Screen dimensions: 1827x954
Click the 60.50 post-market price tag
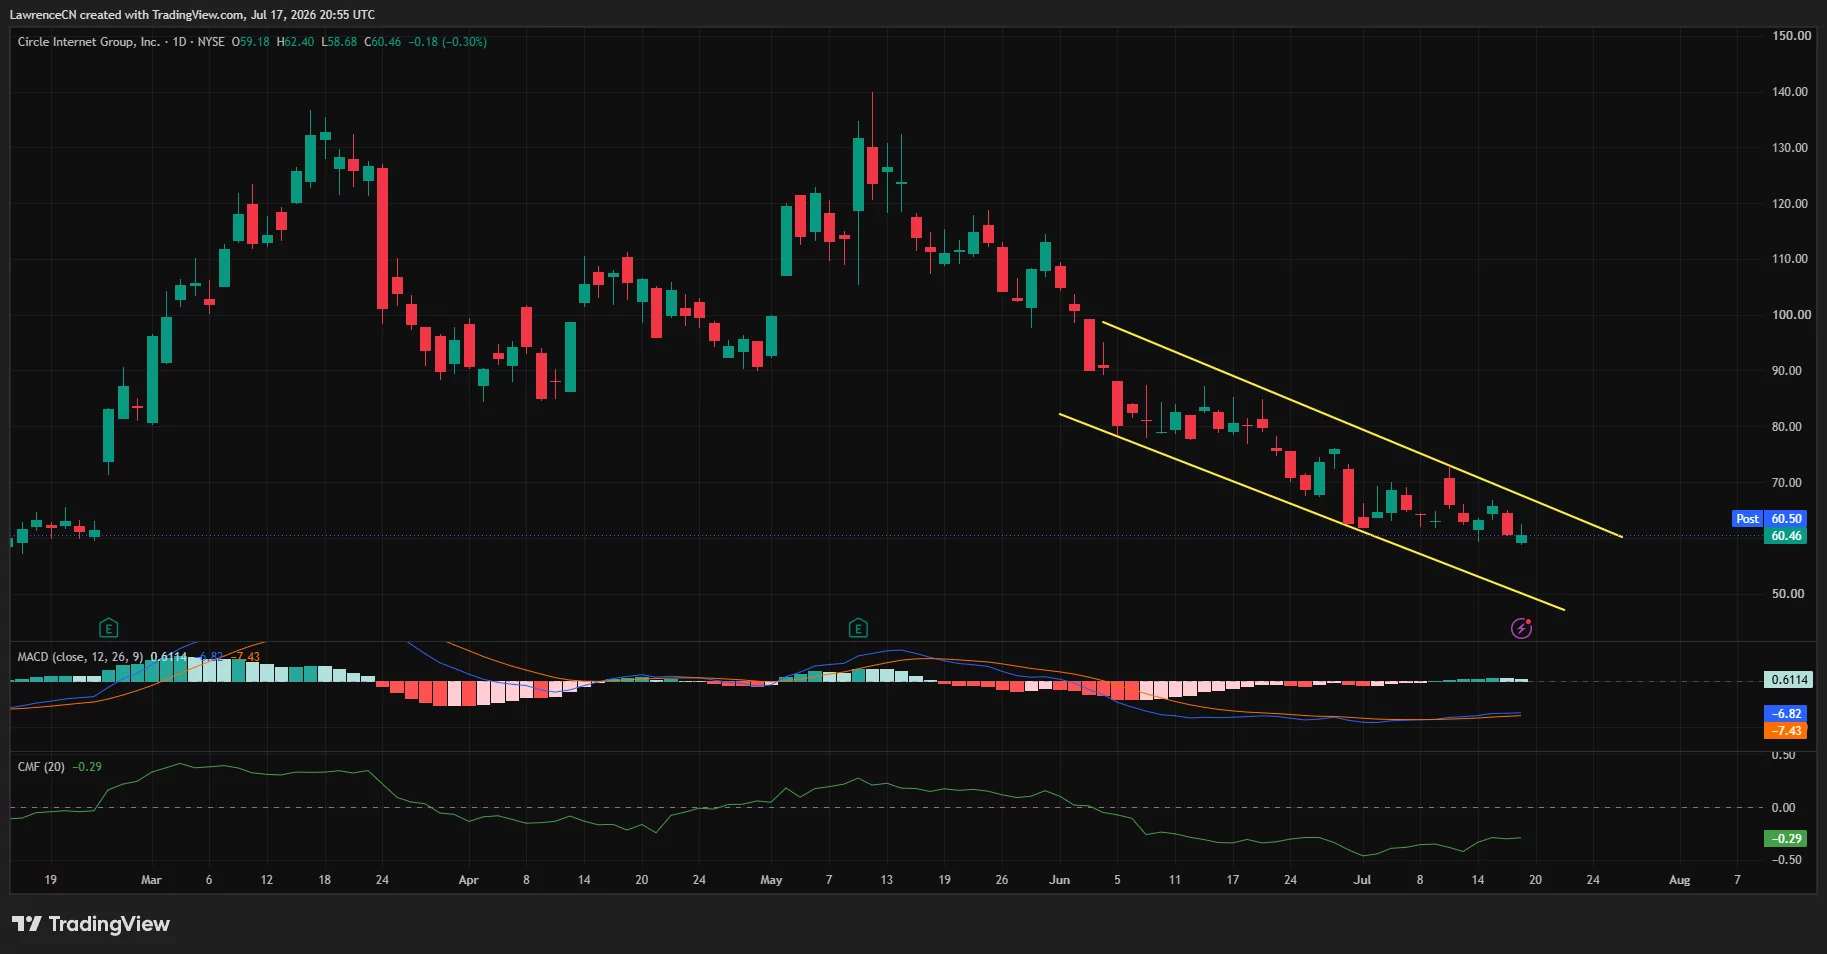(1786, 519)
